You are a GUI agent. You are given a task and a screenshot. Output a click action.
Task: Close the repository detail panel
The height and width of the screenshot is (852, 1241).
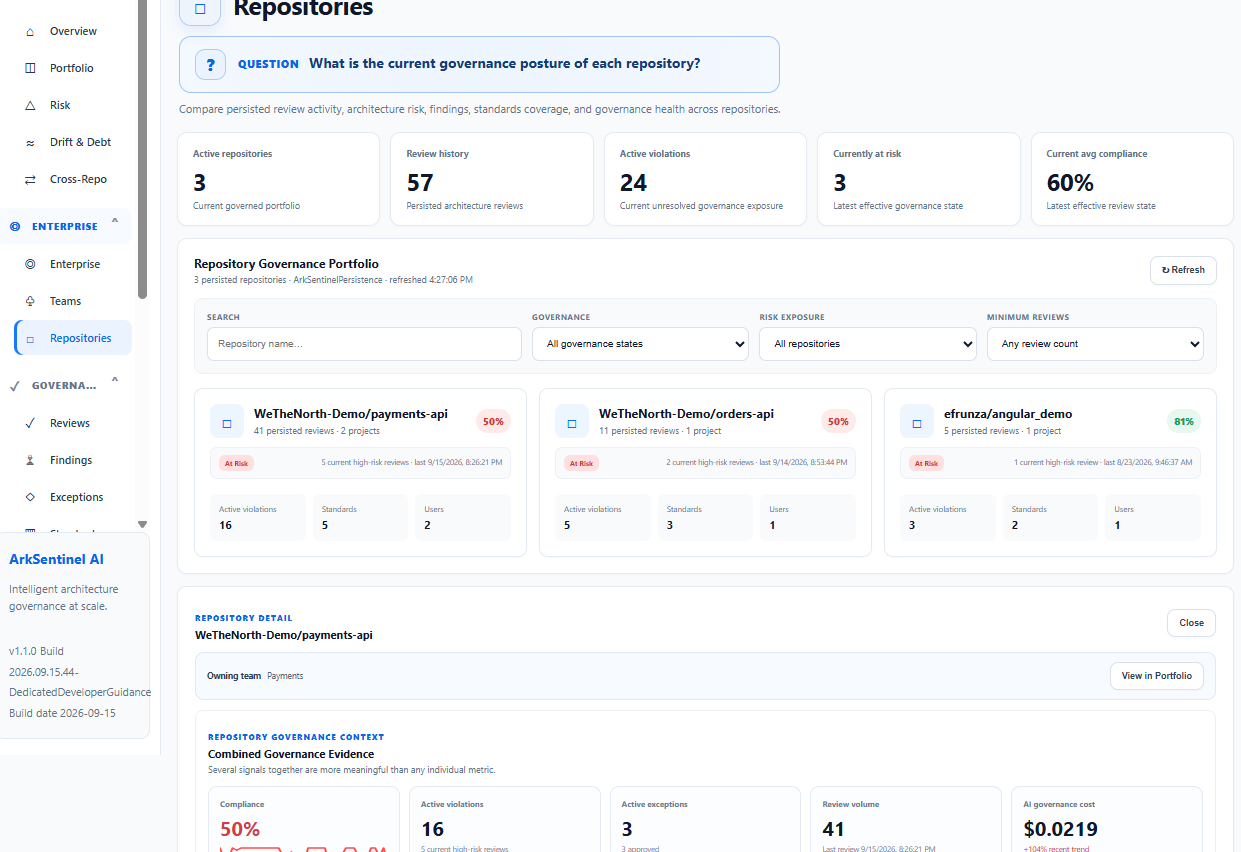click(1191, 623)
